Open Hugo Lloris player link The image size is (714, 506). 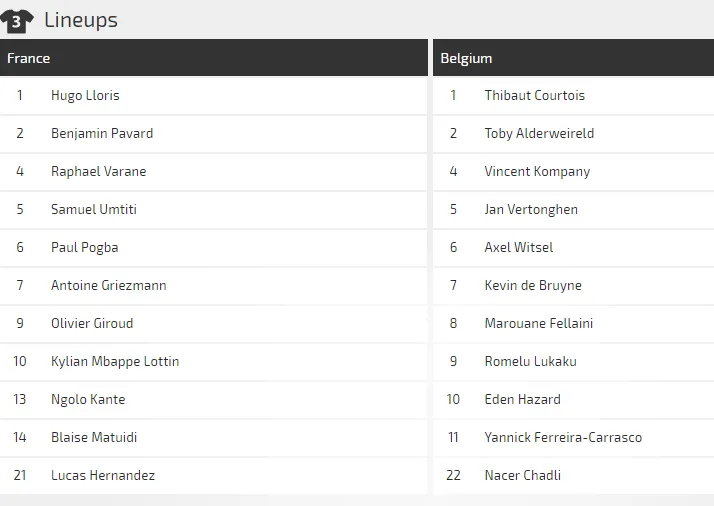pyautogui.click(x=85, y=96)
